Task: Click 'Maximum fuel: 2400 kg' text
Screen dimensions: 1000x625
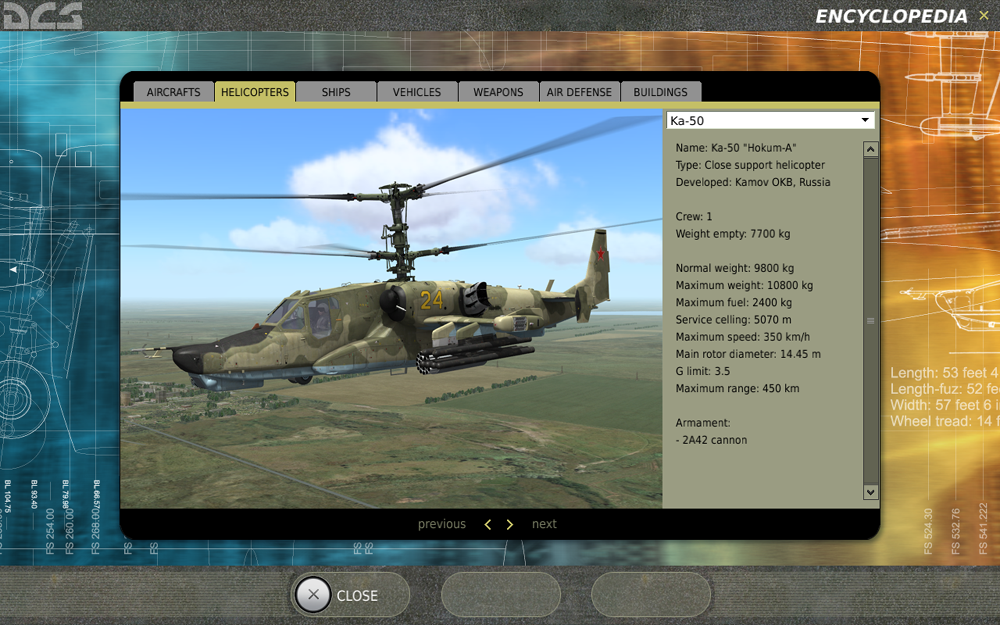Action: coord(733,303)
